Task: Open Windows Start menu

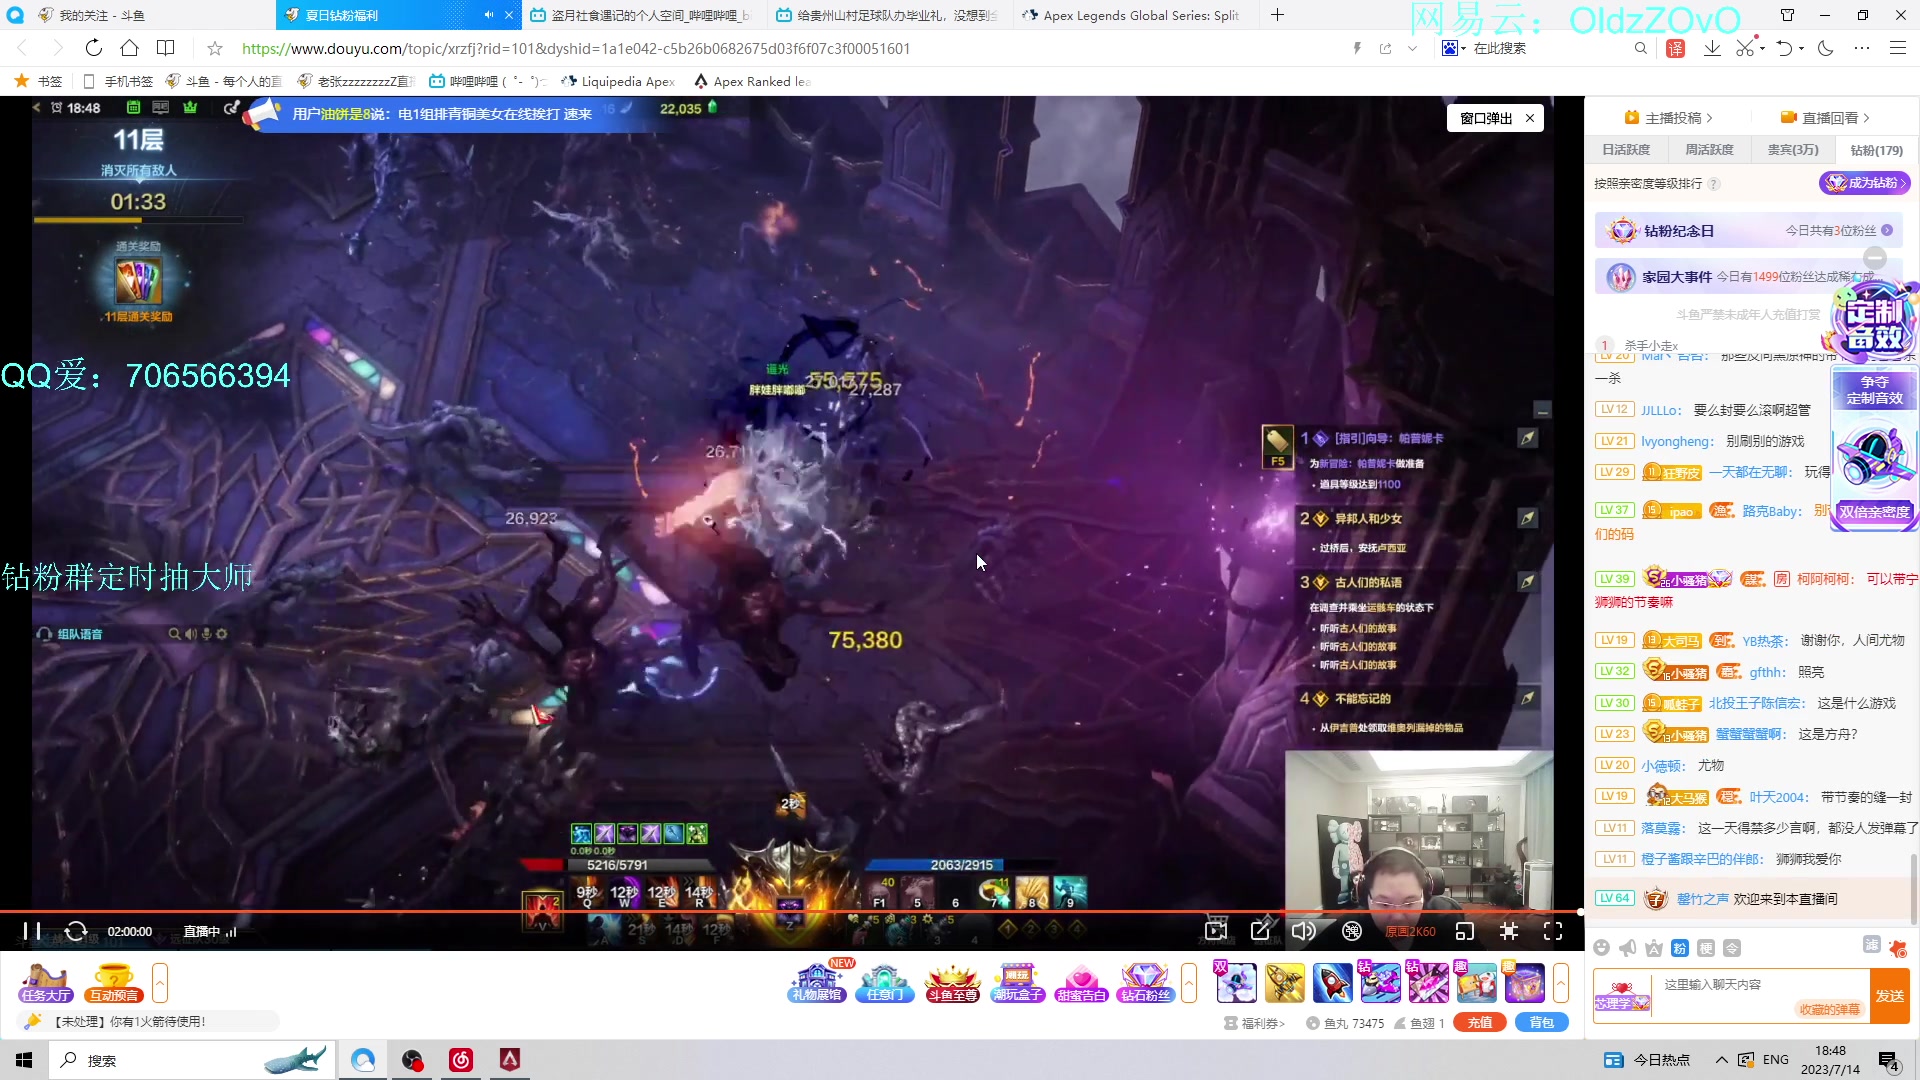Action: tap(24, 1060)
